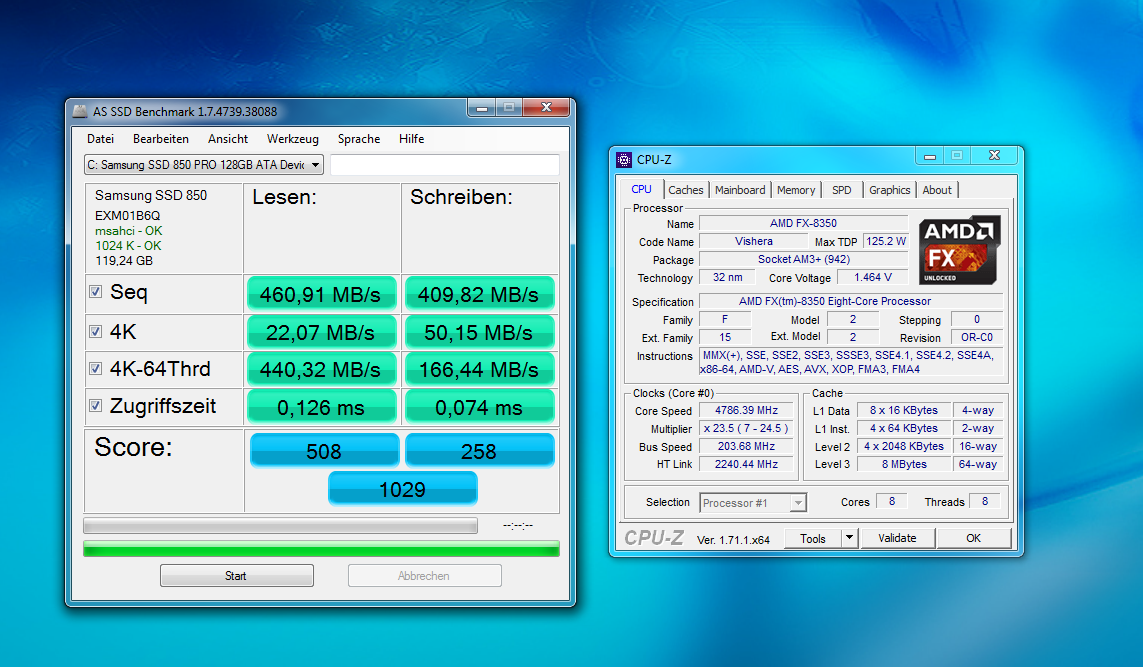Open the Datei menu

pyautogui.click(x=101, y=139)
